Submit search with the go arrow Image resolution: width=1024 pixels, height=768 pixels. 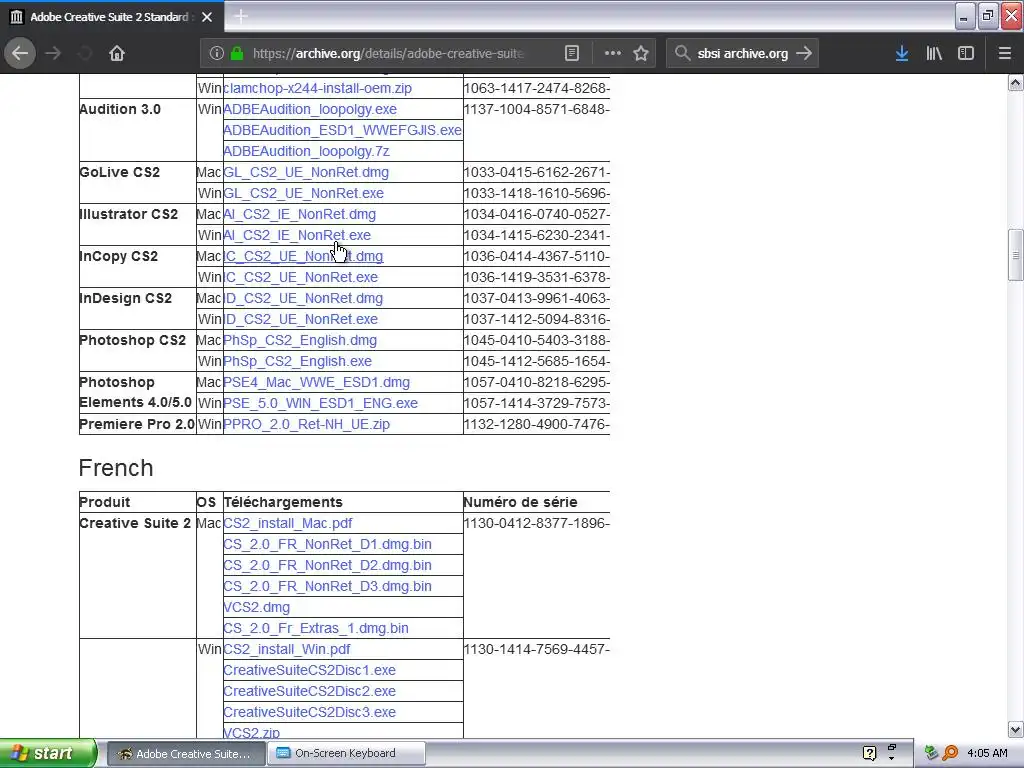pos(804,53)
